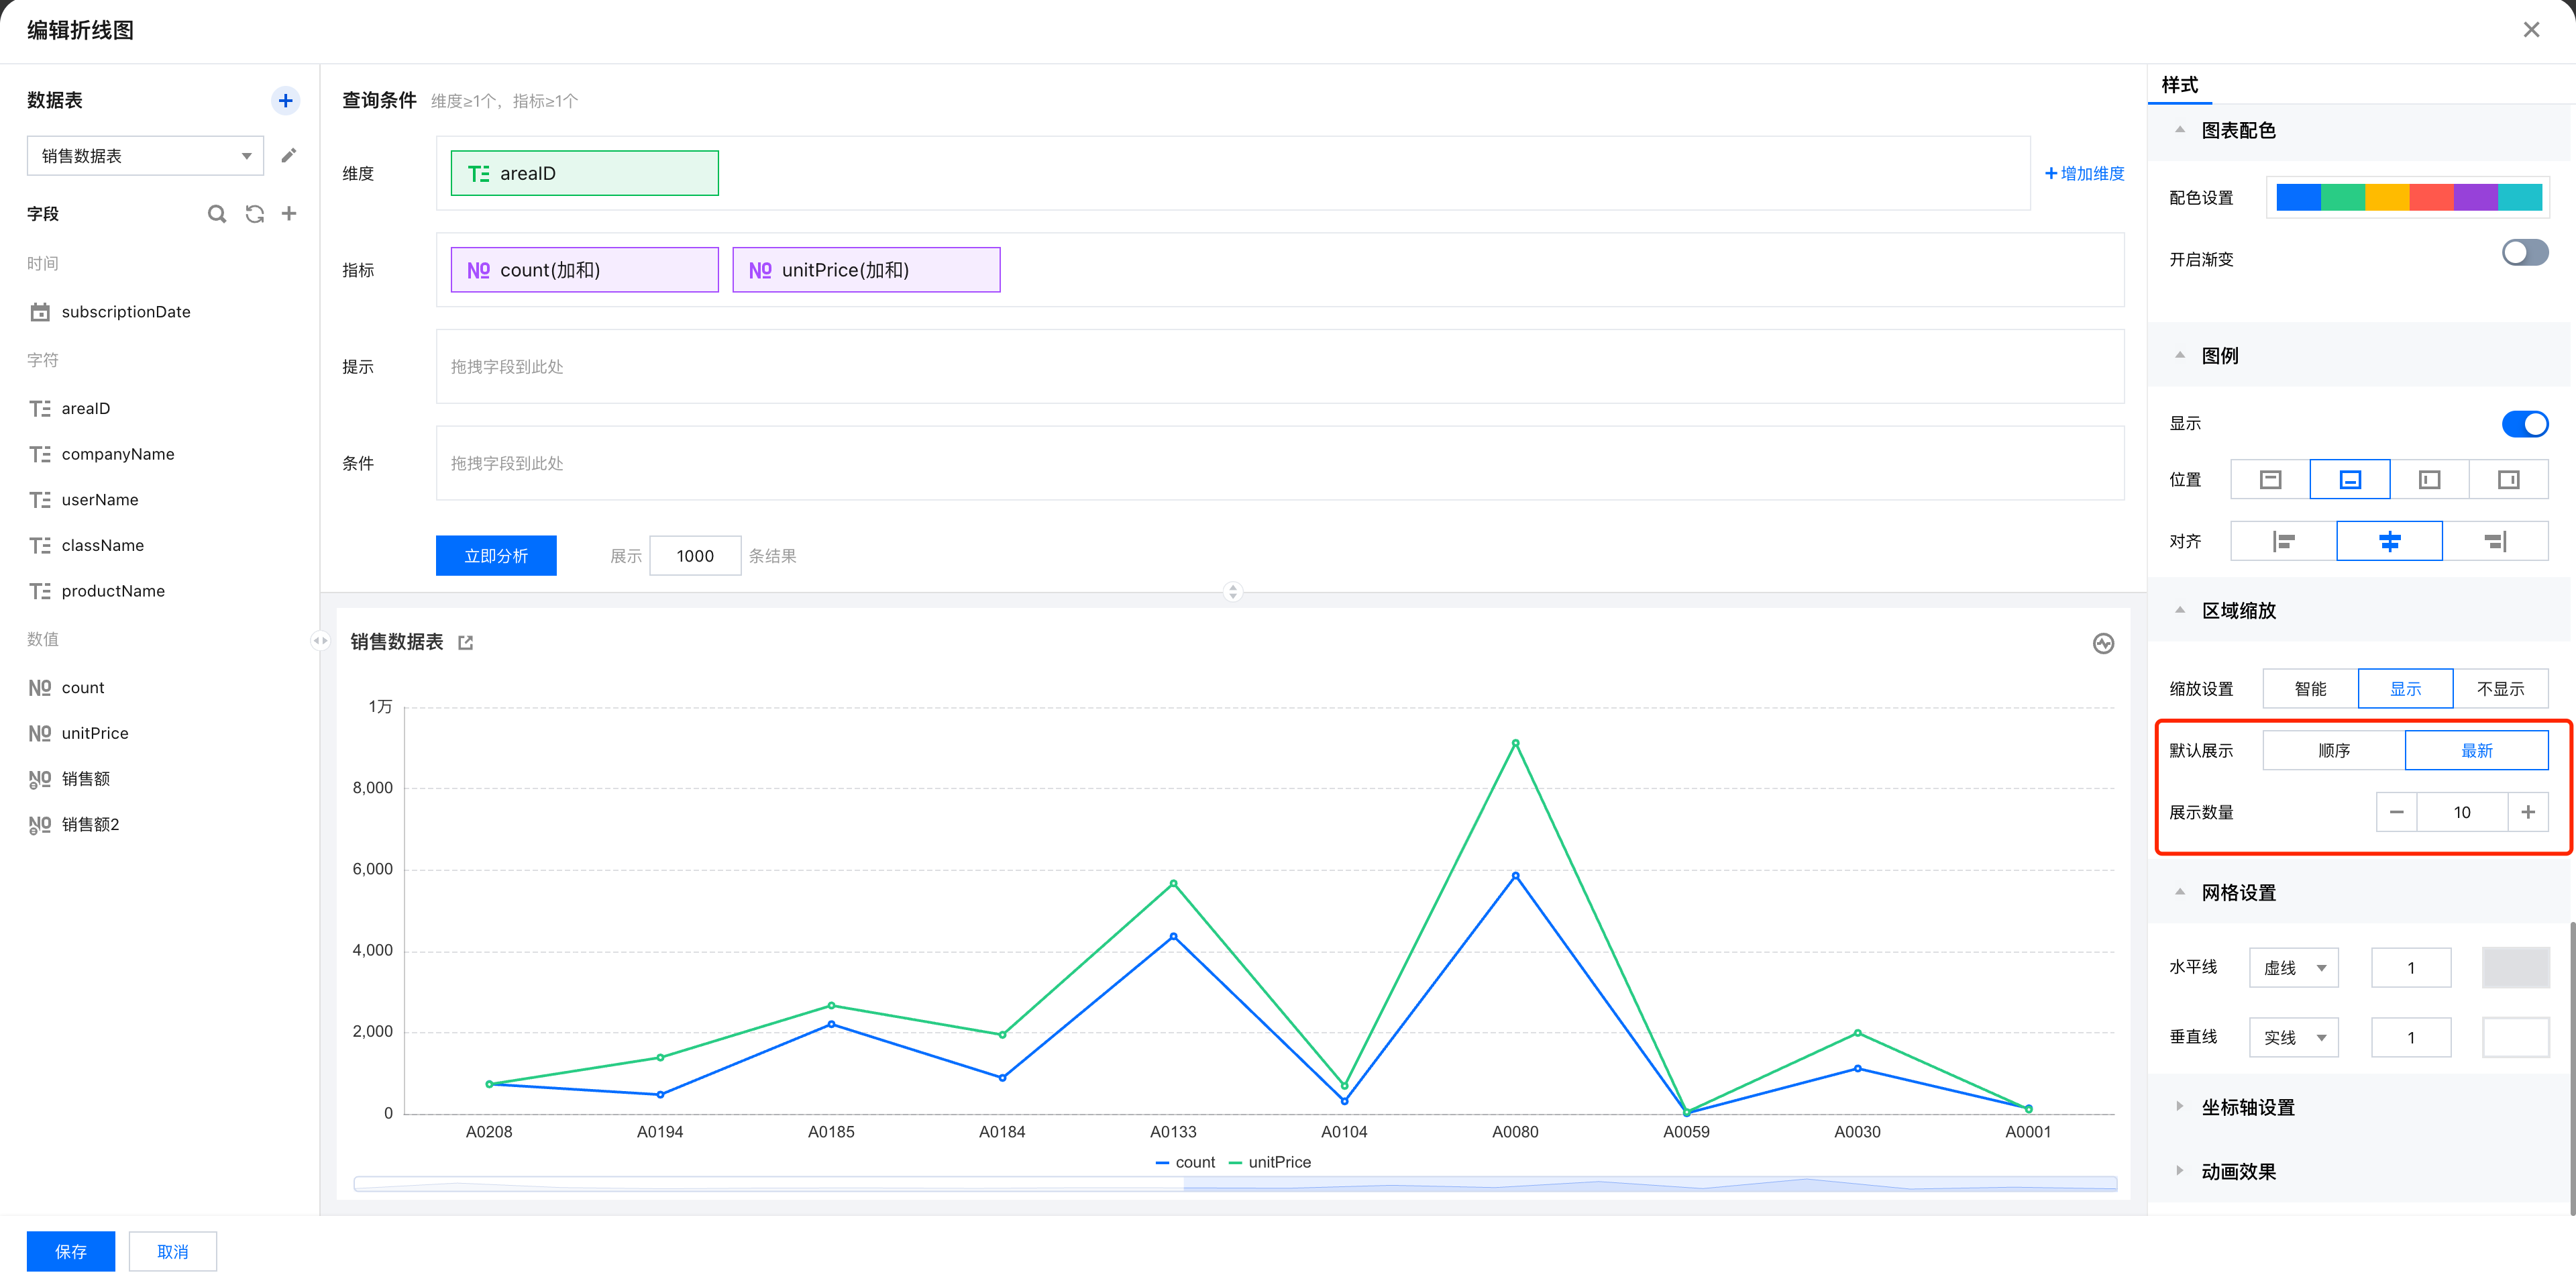Turn off the legend 显示 switch
The image size is (2576, 1283).
pos(2524,424)
